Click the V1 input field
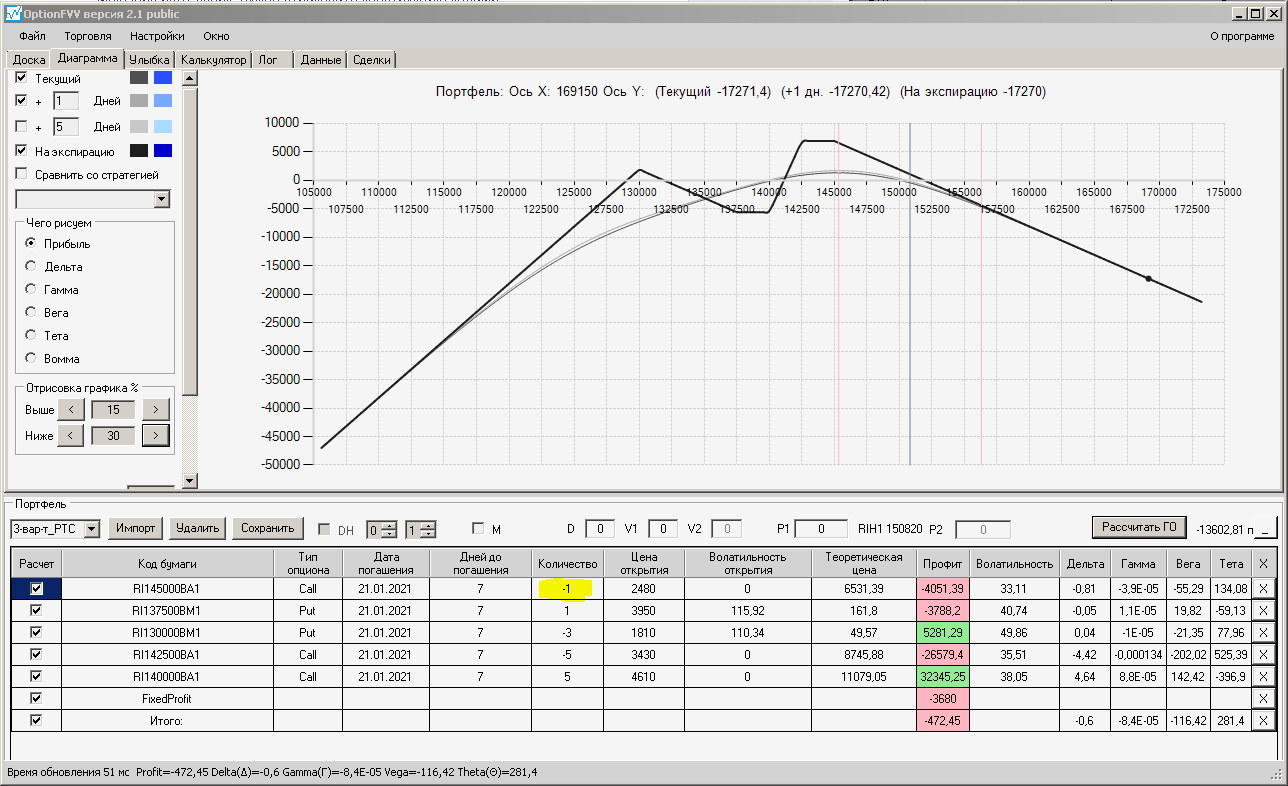 (663, 529)
